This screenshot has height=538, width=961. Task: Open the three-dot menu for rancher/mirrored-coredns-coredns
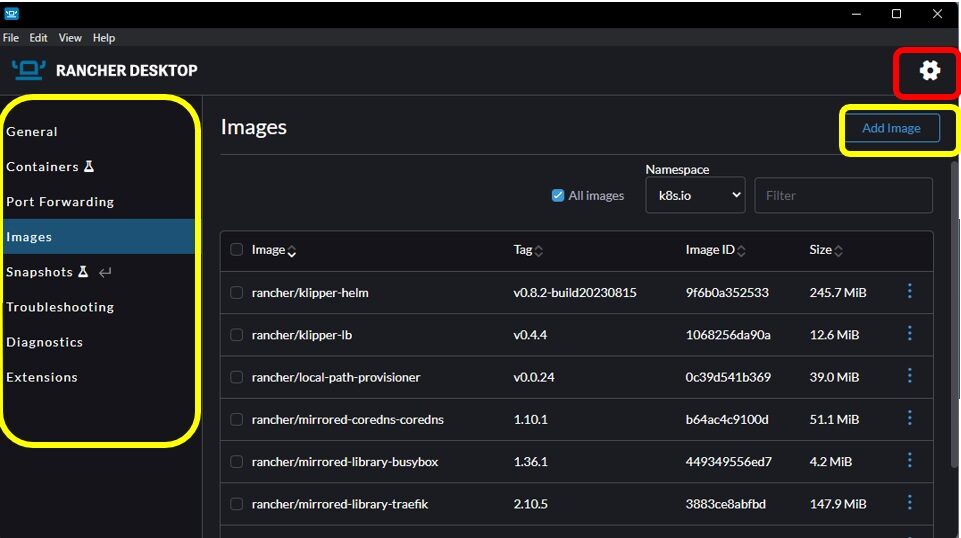[x=909, y=418]
